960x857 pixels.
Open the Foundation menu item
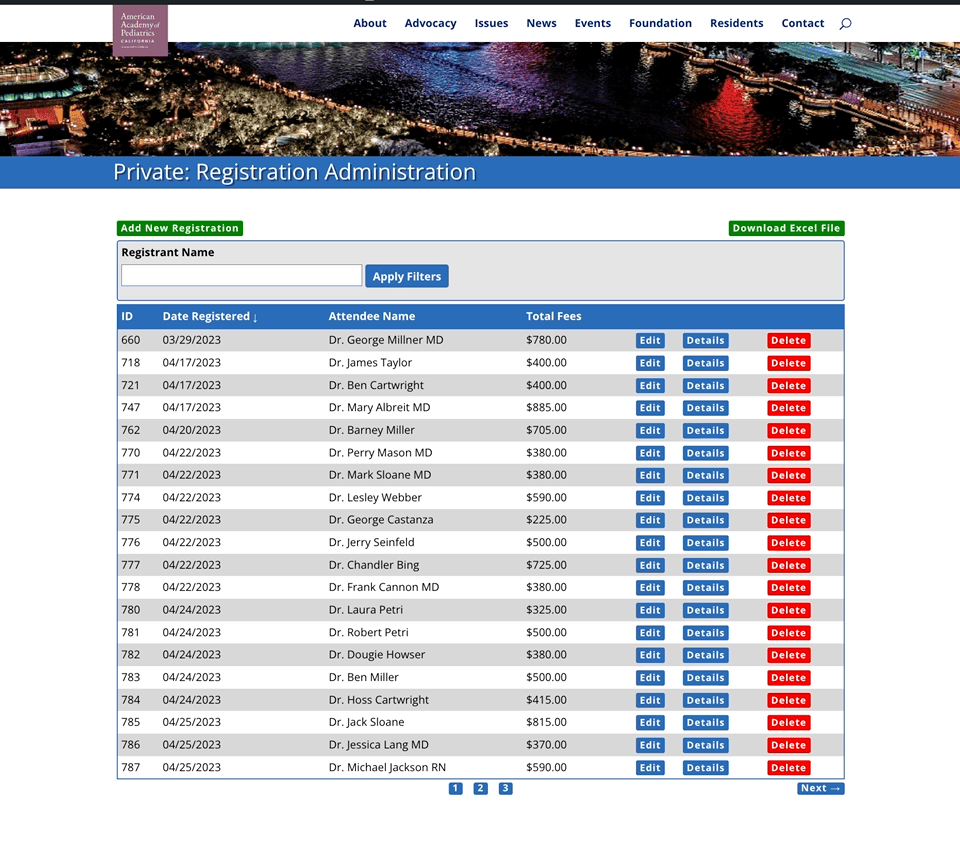[660, 23]
